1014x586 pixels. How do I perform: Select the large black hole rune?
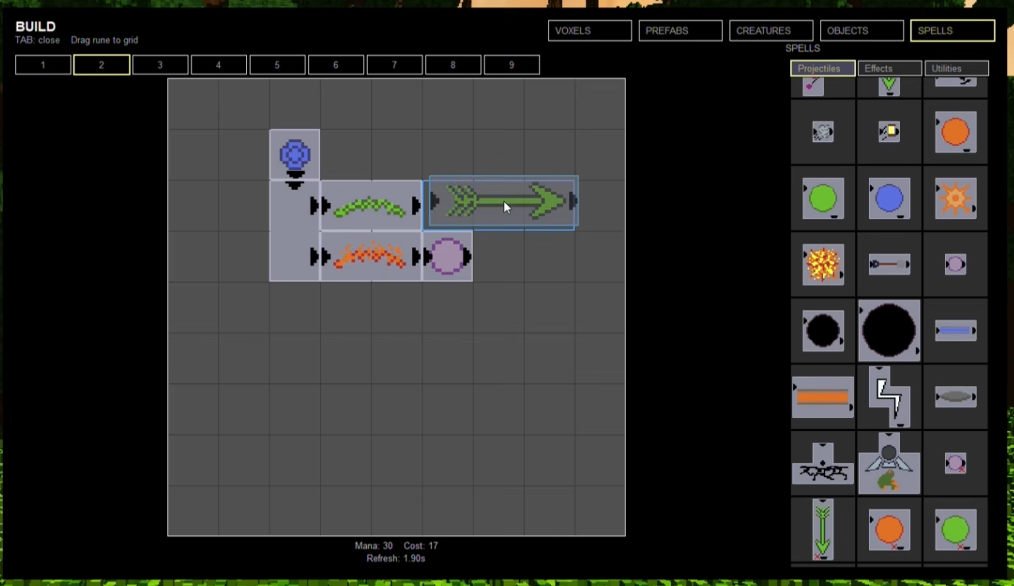(x=889, y=331)
